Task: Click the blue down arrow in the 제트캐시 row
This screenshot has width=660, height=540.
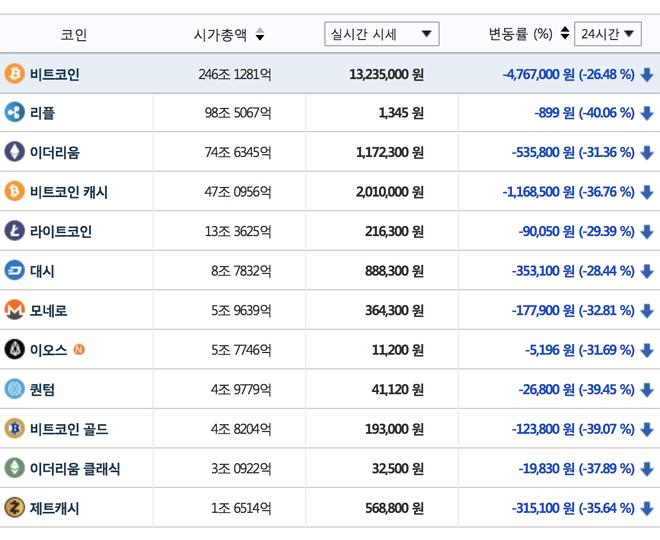Action: (647, 509)
